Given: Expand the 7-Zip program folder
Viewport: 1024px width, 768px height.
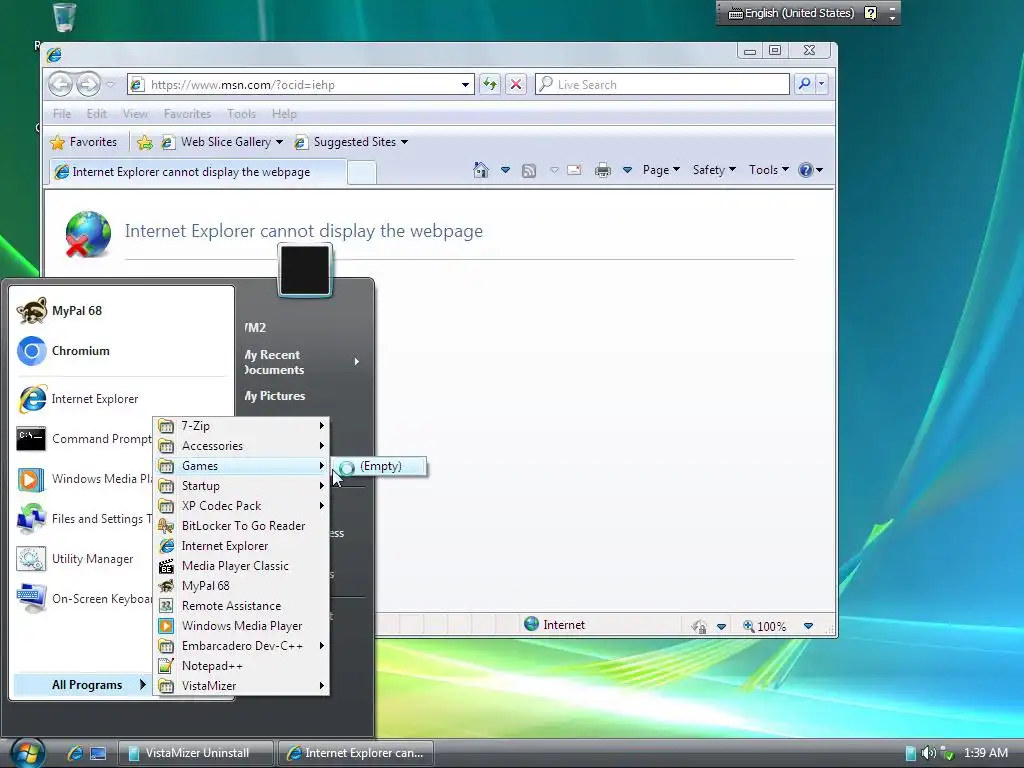Looking at the screenshot, I should click(241, 426).
